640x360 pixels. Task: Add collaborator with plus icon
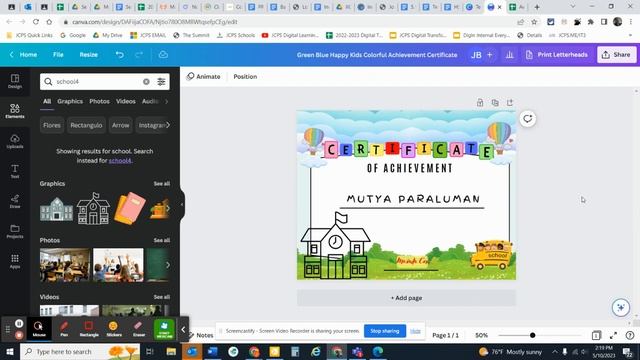[x=489, y=55]
